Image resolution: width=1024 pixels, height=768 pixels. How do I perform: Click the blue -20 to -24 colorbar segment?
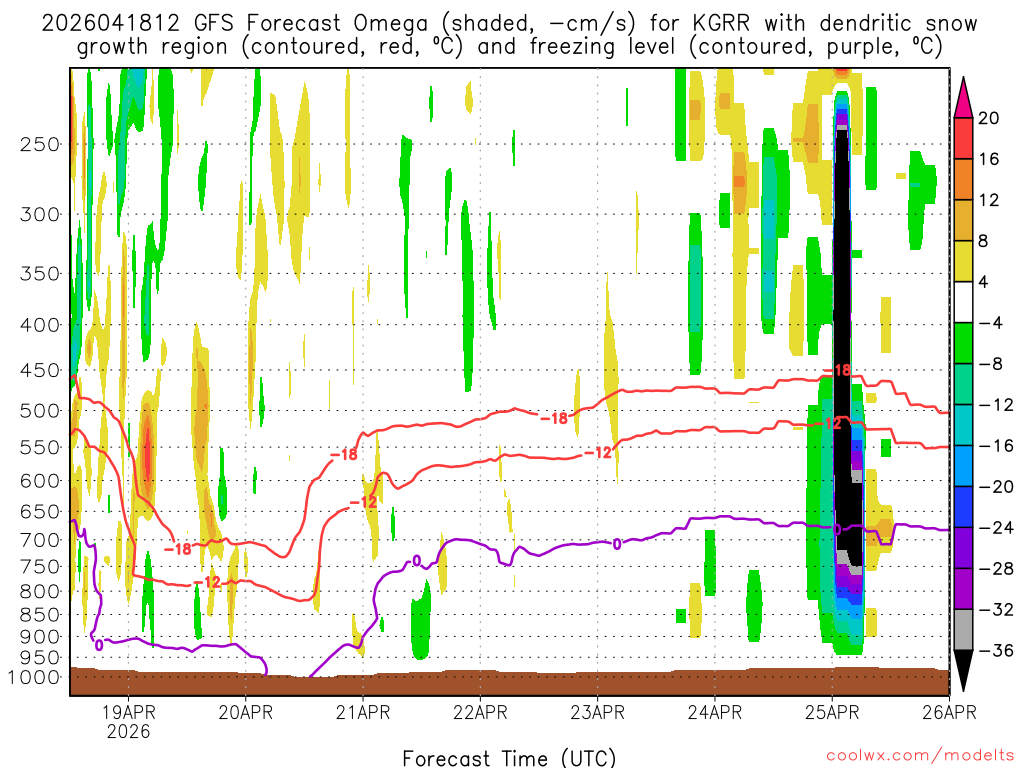point(963,507)
